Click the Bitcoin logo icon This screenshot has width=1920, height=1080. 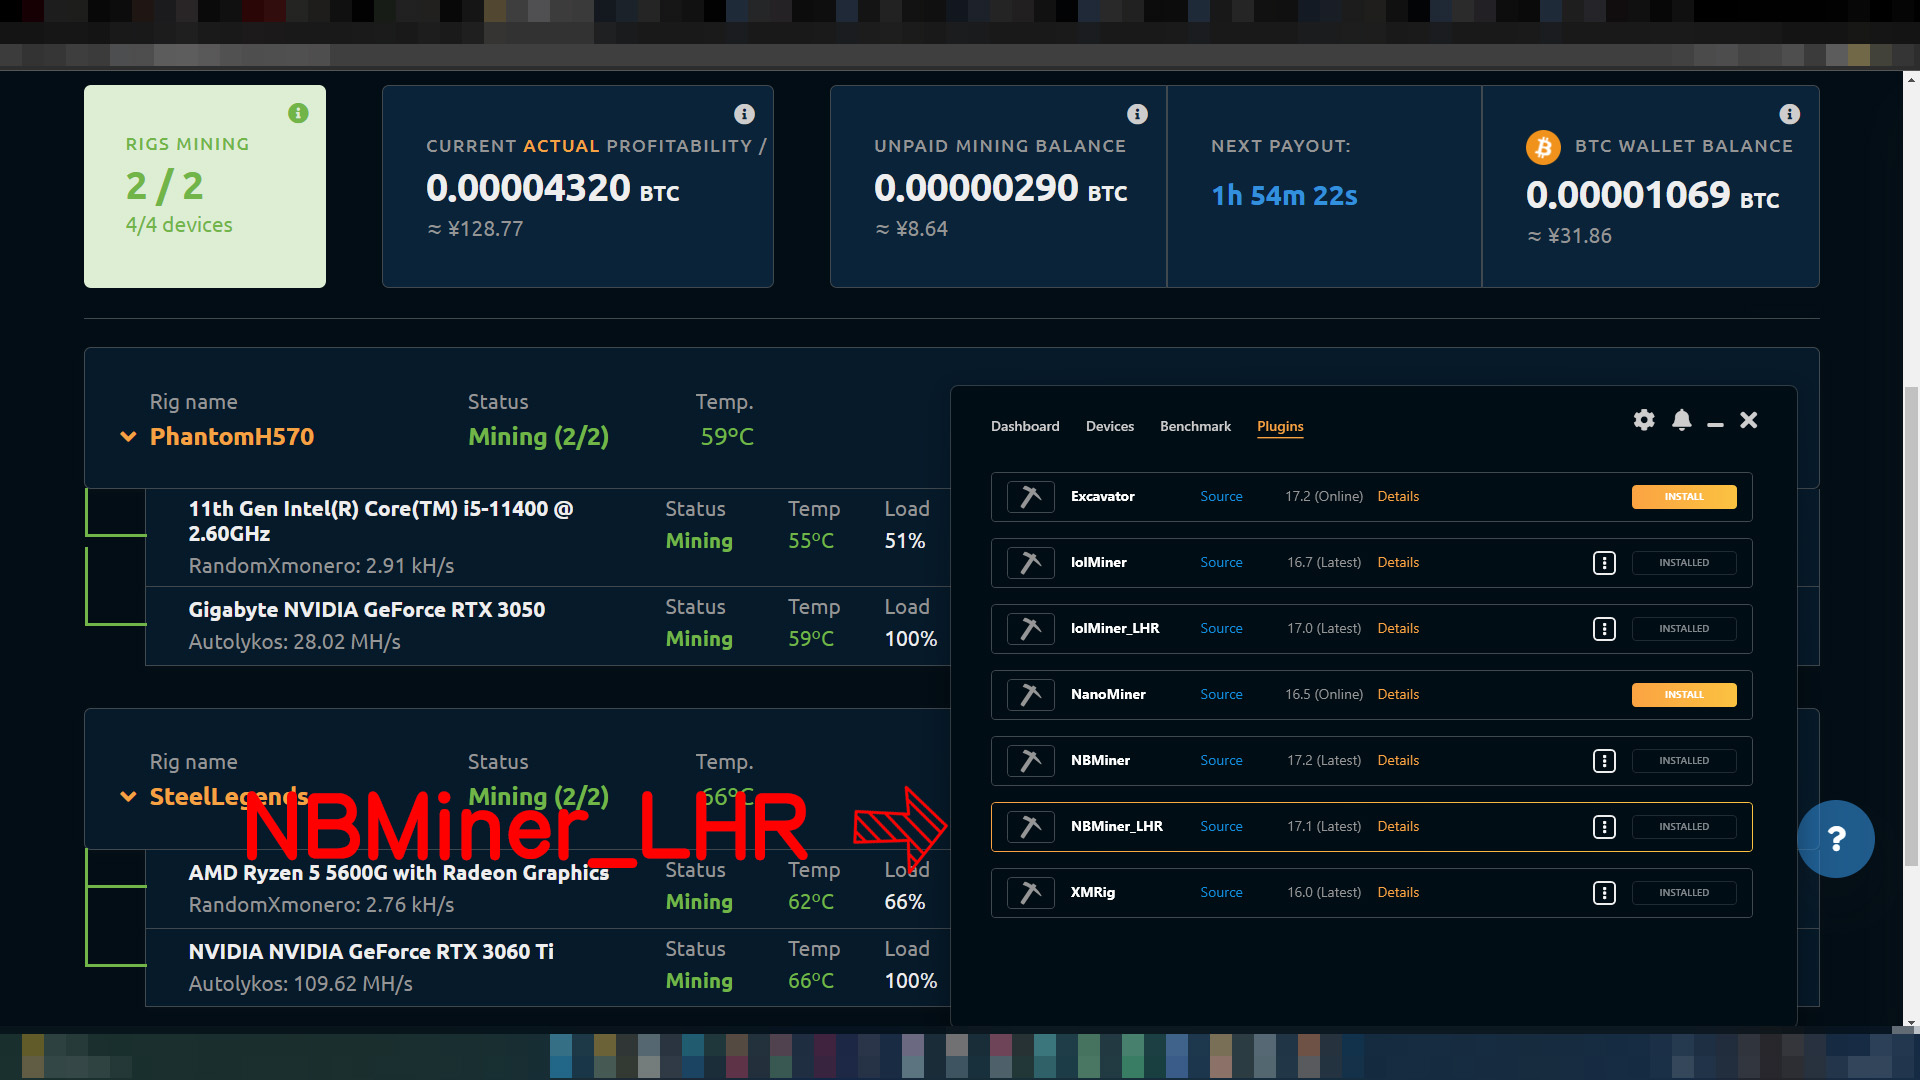pyautogui.click(x=1543, y=147)
